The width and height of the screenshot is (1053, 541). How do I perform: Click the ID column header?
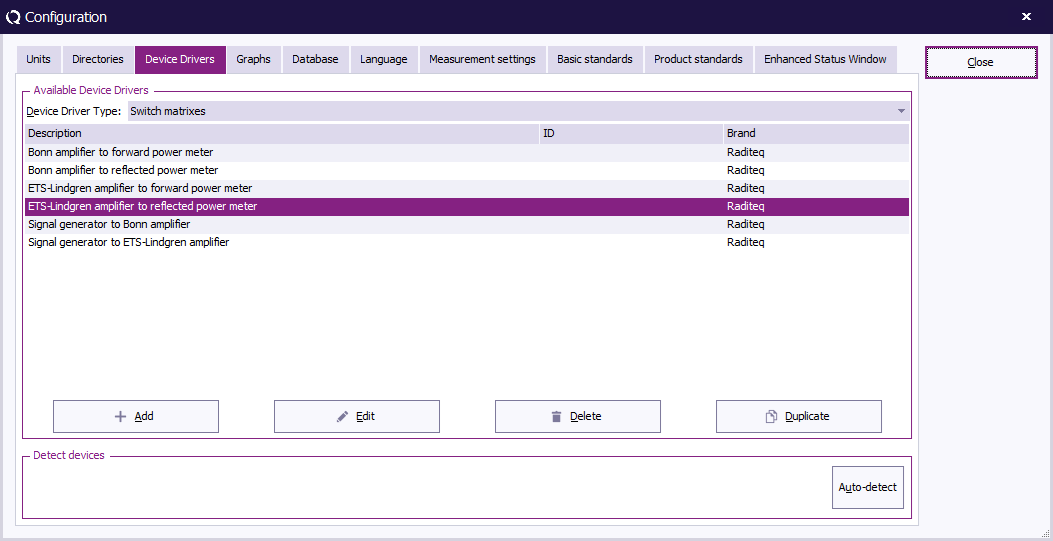coord(630,133)
